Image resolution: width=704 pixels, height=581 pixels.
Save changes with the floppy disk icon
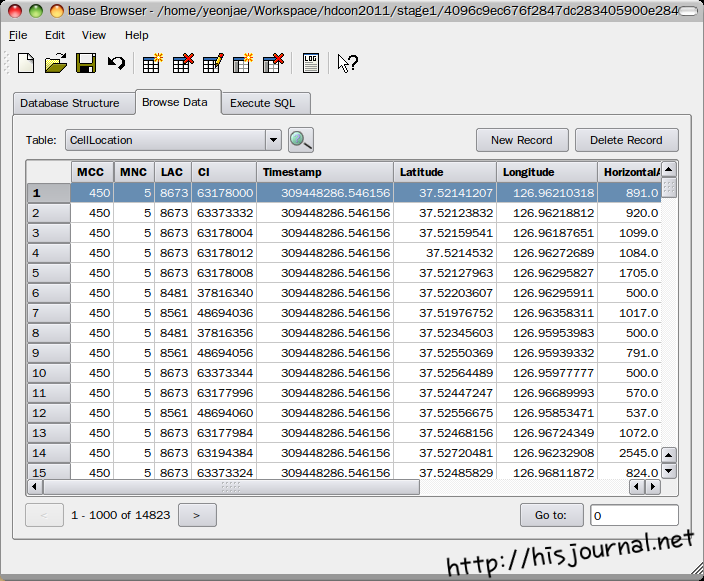[x=86, y=63]
